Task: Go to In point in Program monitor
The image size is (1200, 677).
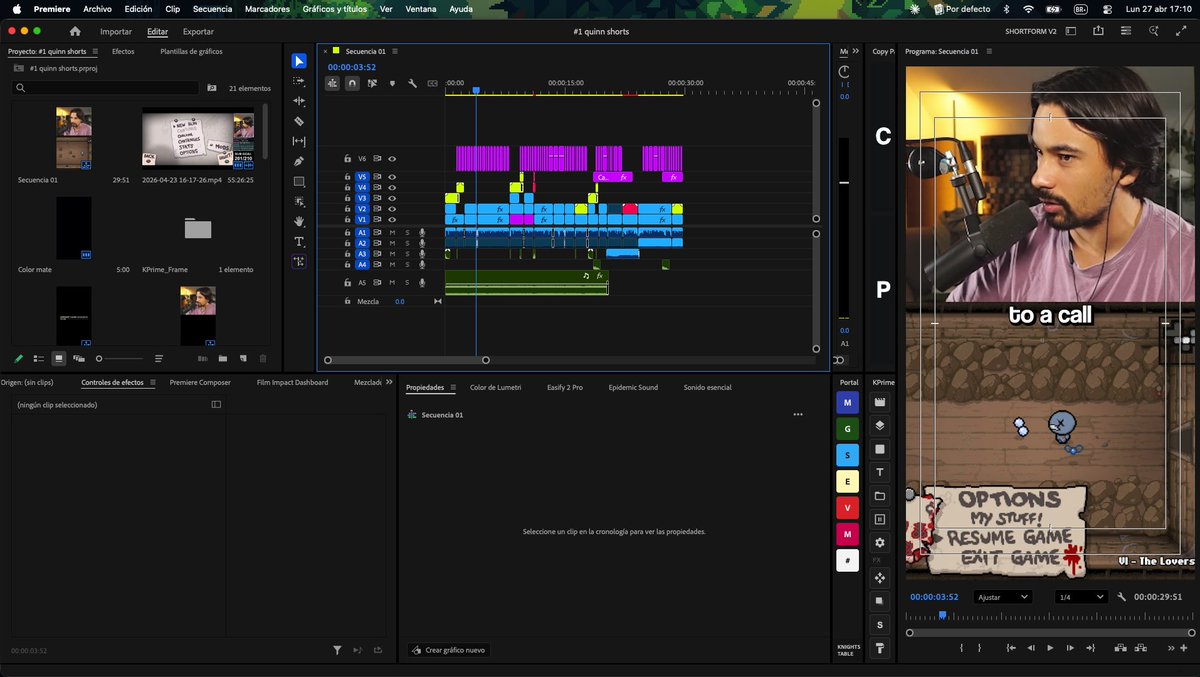Action: tap(1011, 648)
